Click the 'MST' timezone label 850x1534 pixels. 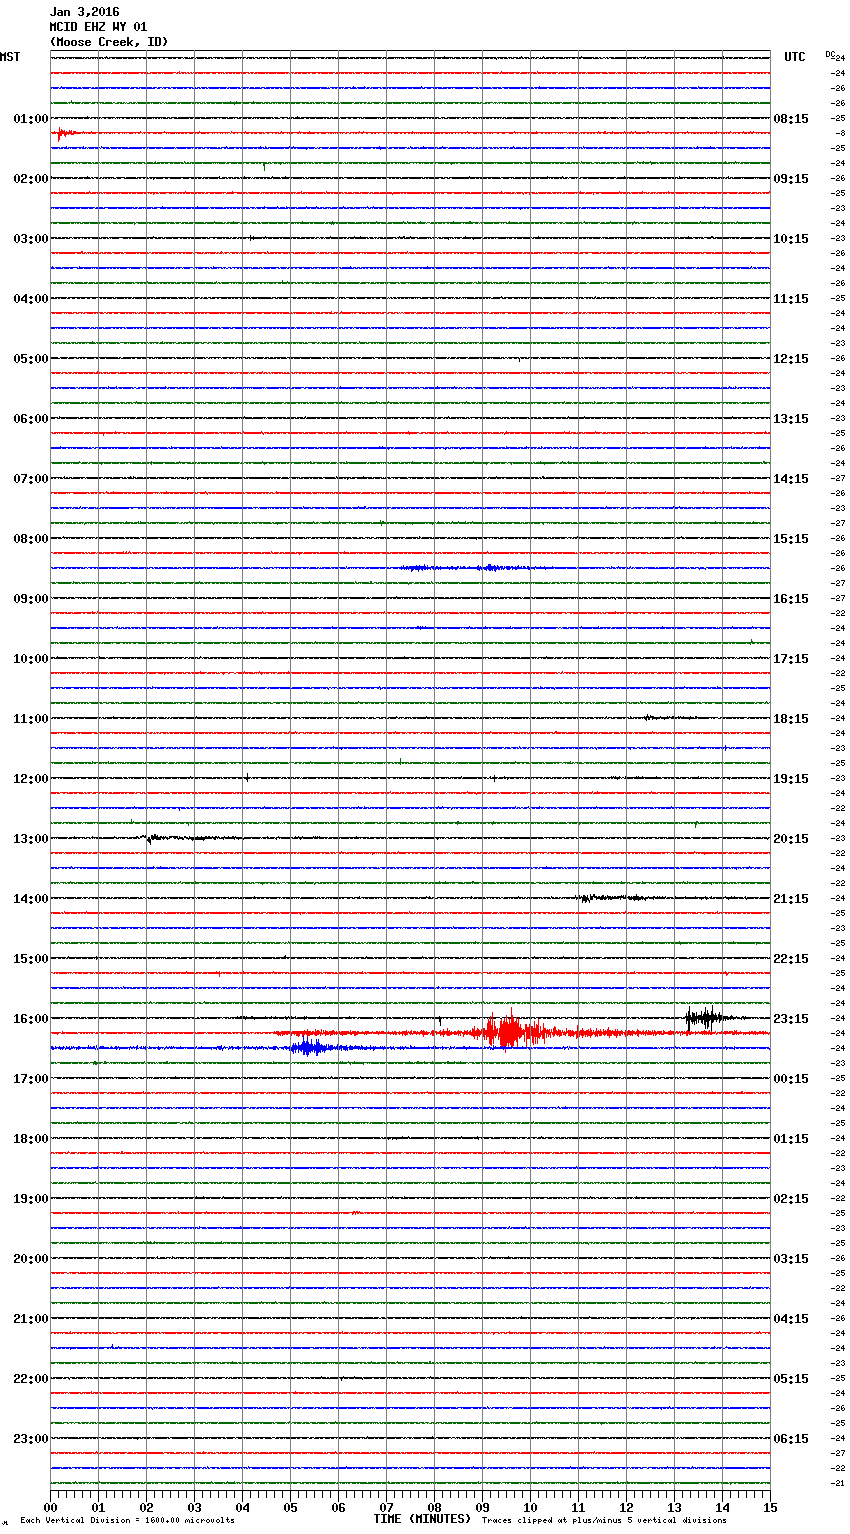(10, 57)
